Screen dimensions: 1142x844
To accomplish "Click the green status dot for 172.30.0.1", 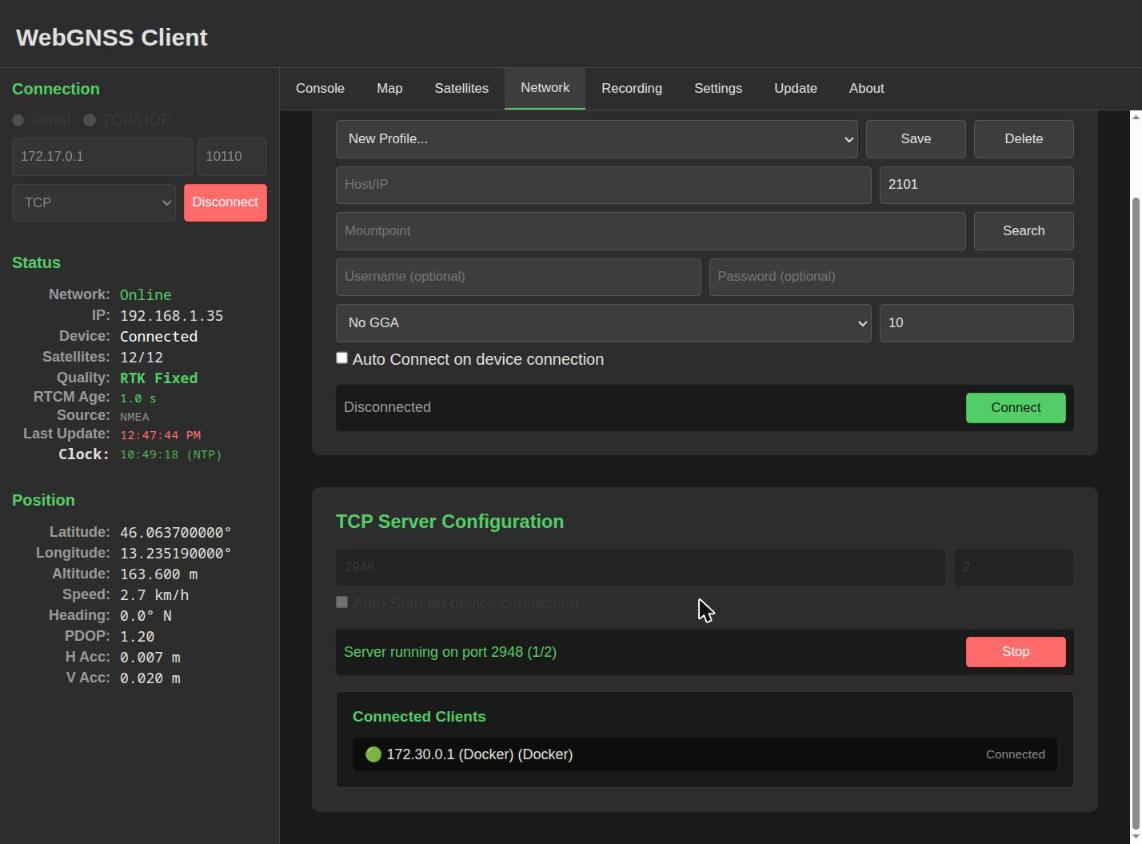I will tap(373, 754).
